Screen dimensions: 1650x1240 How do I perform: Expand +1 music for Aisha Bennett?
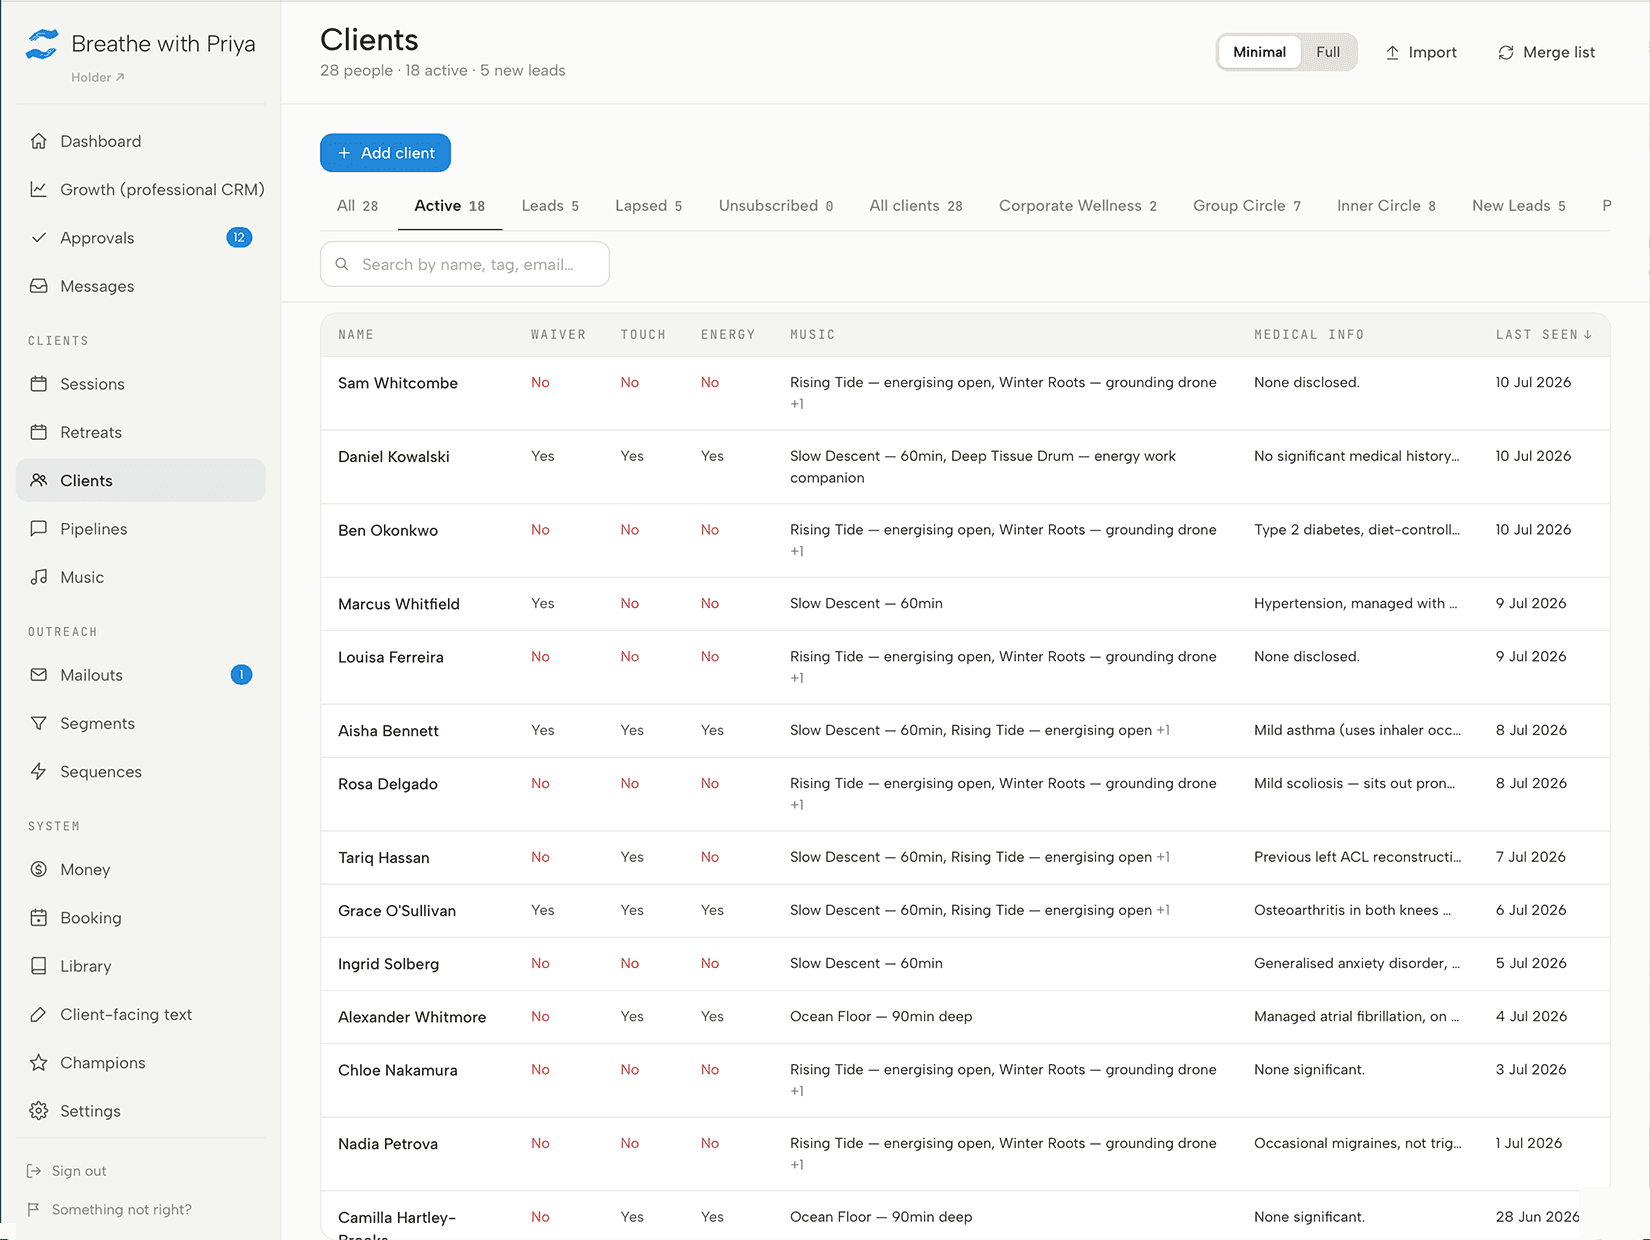click(x=1163, y=730)
